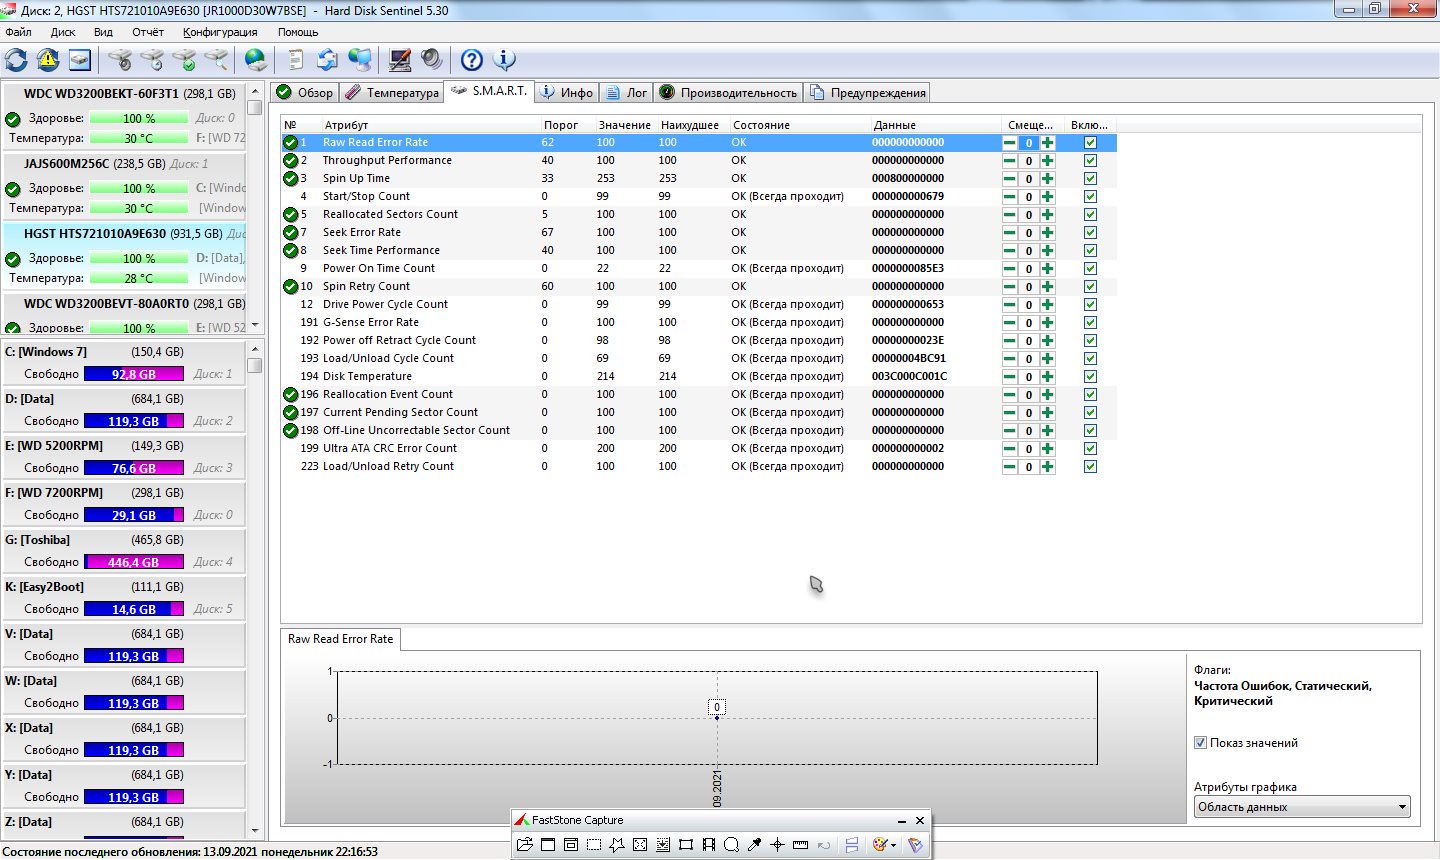Click the 'Данные' column header
The image size is (1440, 860).
tap(894, 125)
